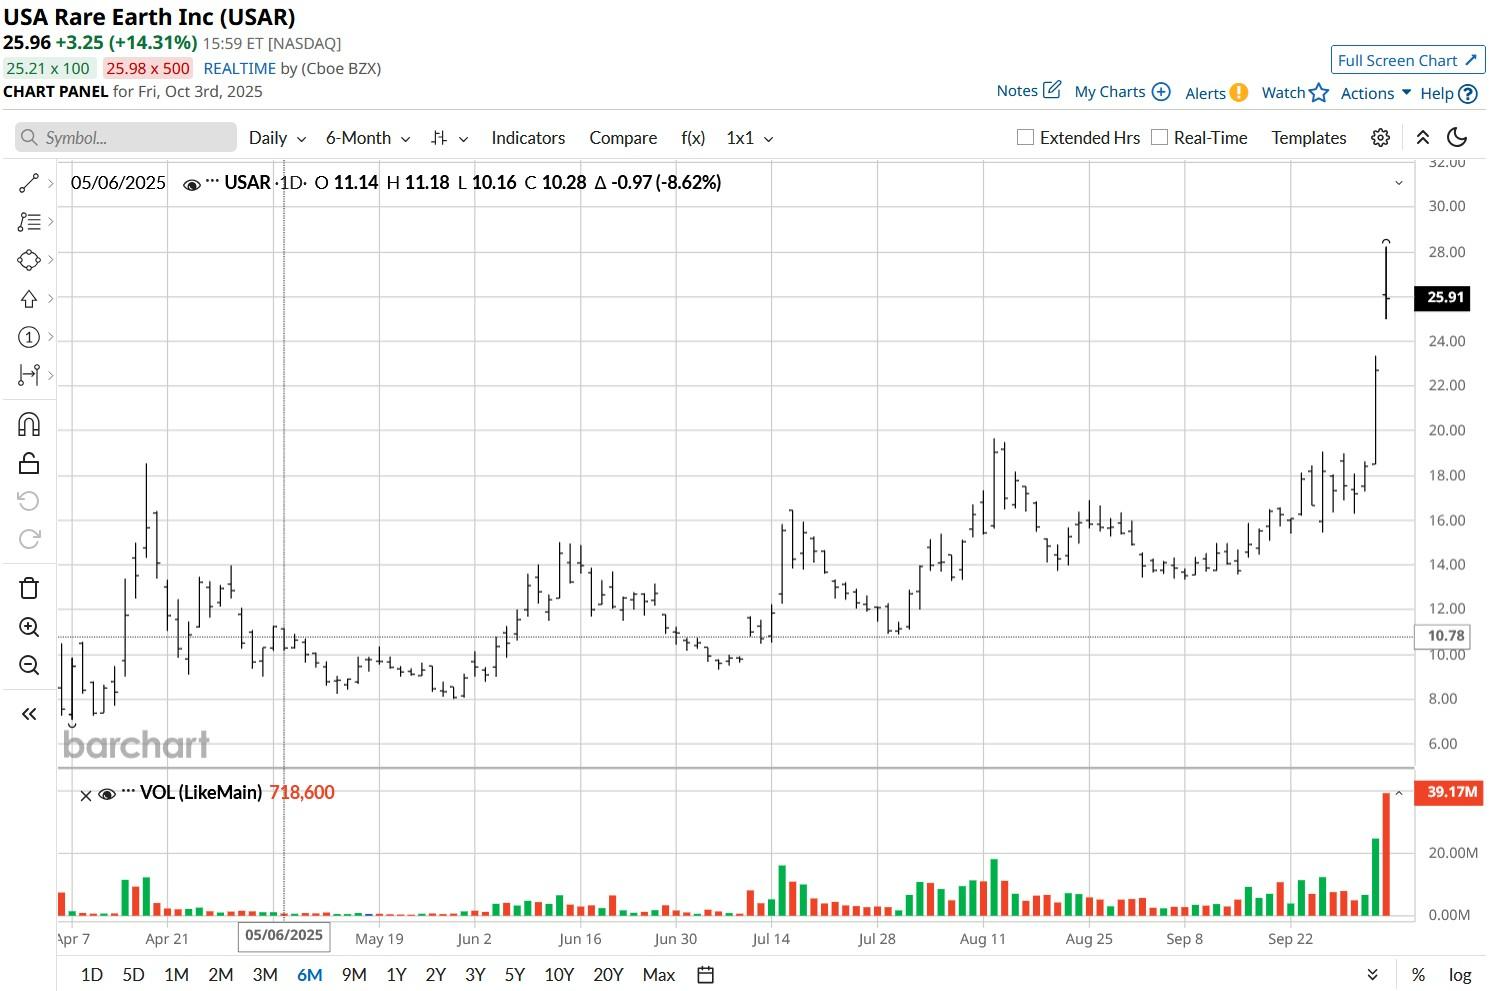The width and height of the screenshot is (1501, 991).
Task: Expand the Actions dropdown menu
Action: (x=1375, y=93)
